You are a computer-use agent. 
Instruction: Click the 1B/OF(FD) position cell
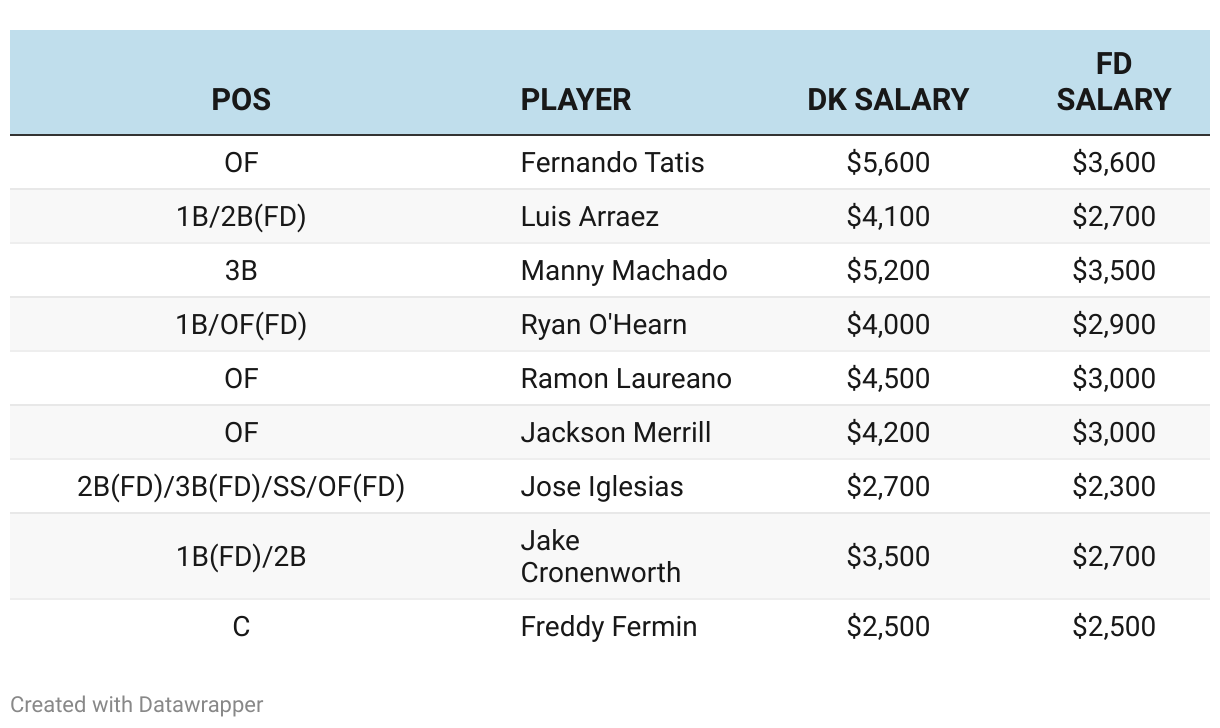(x=241, y=324)
